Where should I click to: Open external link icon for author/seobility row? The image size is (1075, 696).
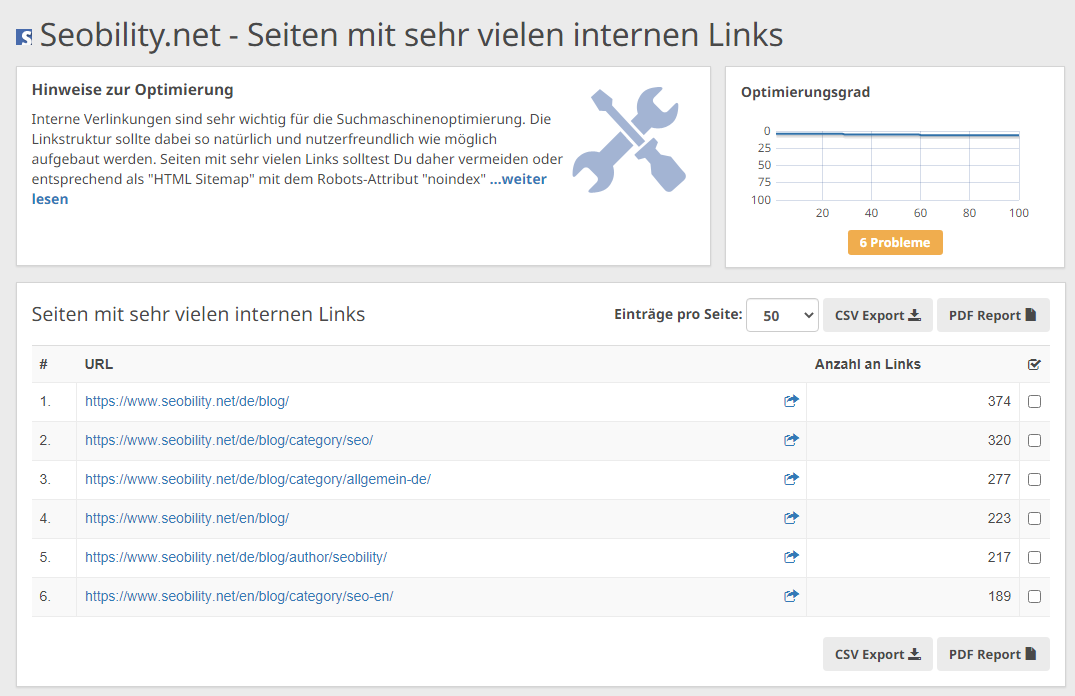791,557
